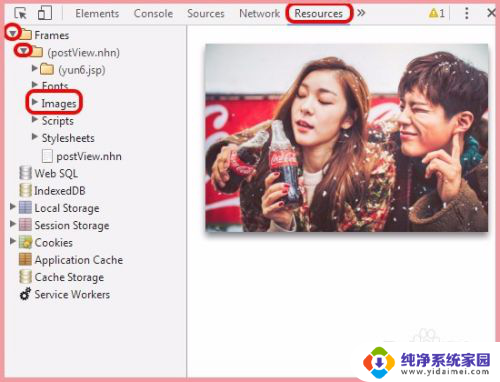500x382 pixels.
Task: Click the Web SQL database icon
Action: point(25,173)
